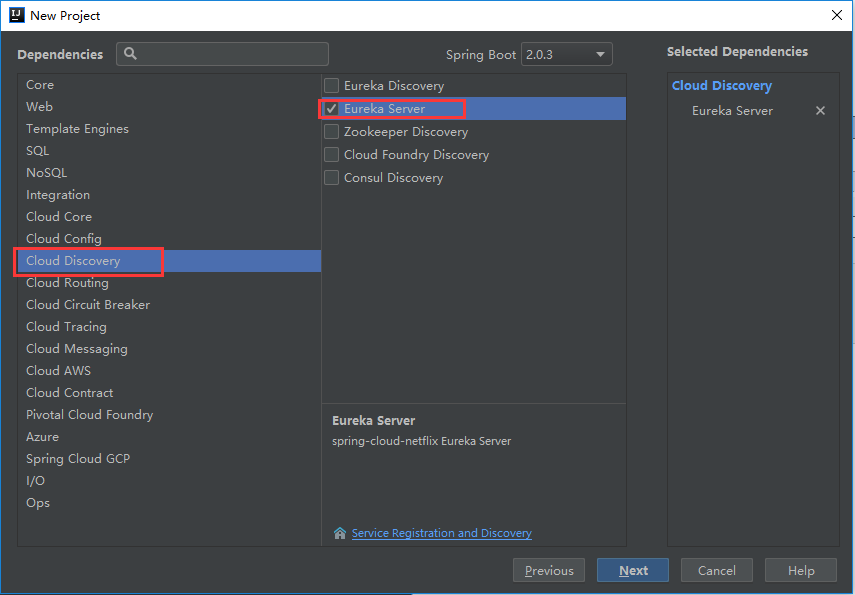Cancel the new project wizard
Viewport: 855px width, 595px height.
click(x=716, y=570)
